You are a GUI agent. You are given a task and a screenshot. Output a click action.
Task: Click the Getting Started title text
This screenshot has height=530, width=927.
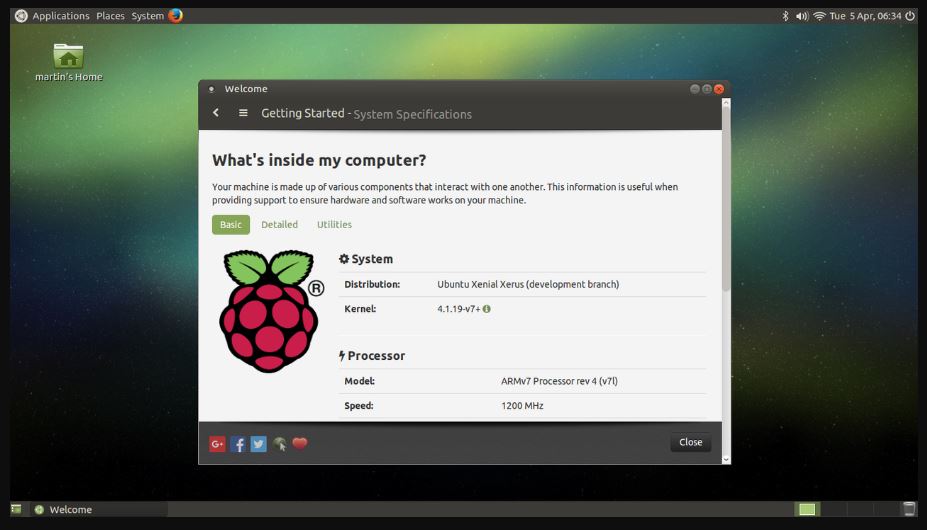pos(303,113)
